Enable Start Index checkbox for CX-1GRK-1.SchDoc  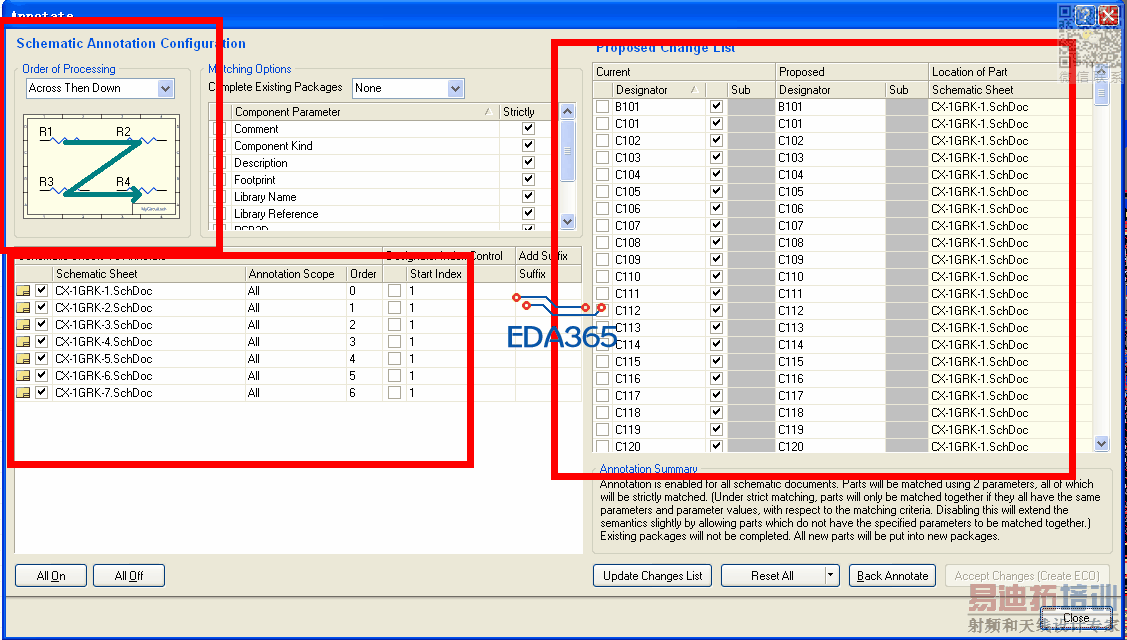(x=394, y=291)
